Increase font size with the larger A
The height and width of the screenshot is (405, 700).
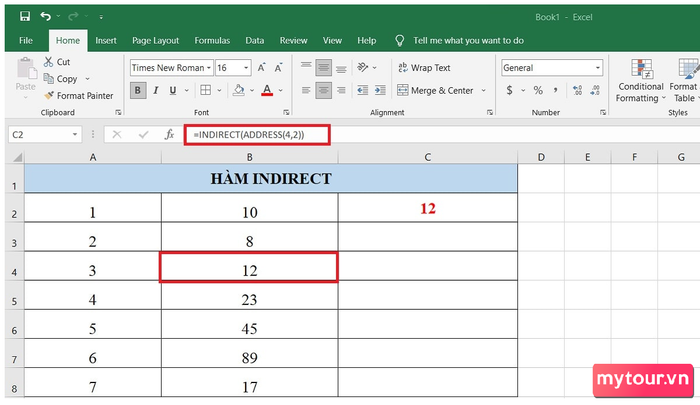point(262,68)
